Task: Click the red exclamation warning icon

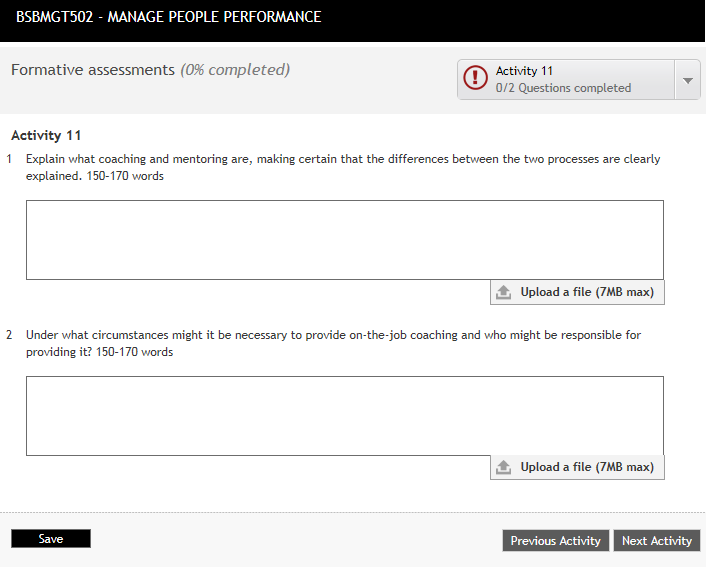Action: tap(477, 80)
